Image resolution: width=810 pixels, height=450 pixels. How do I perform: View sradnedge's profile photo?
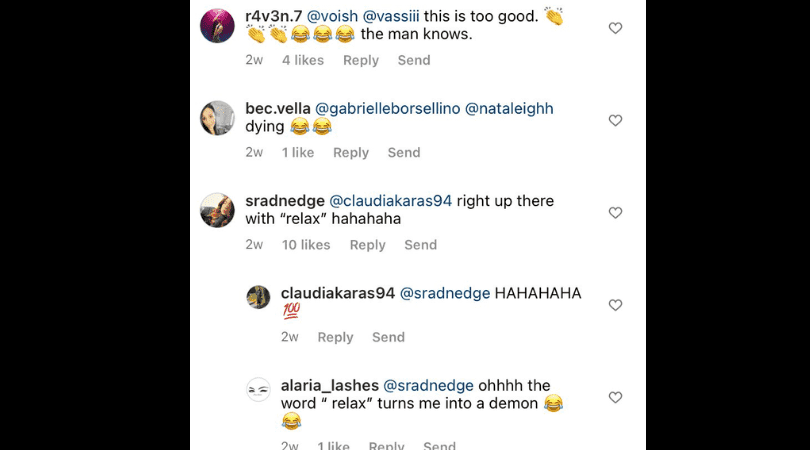pos(217,210)
